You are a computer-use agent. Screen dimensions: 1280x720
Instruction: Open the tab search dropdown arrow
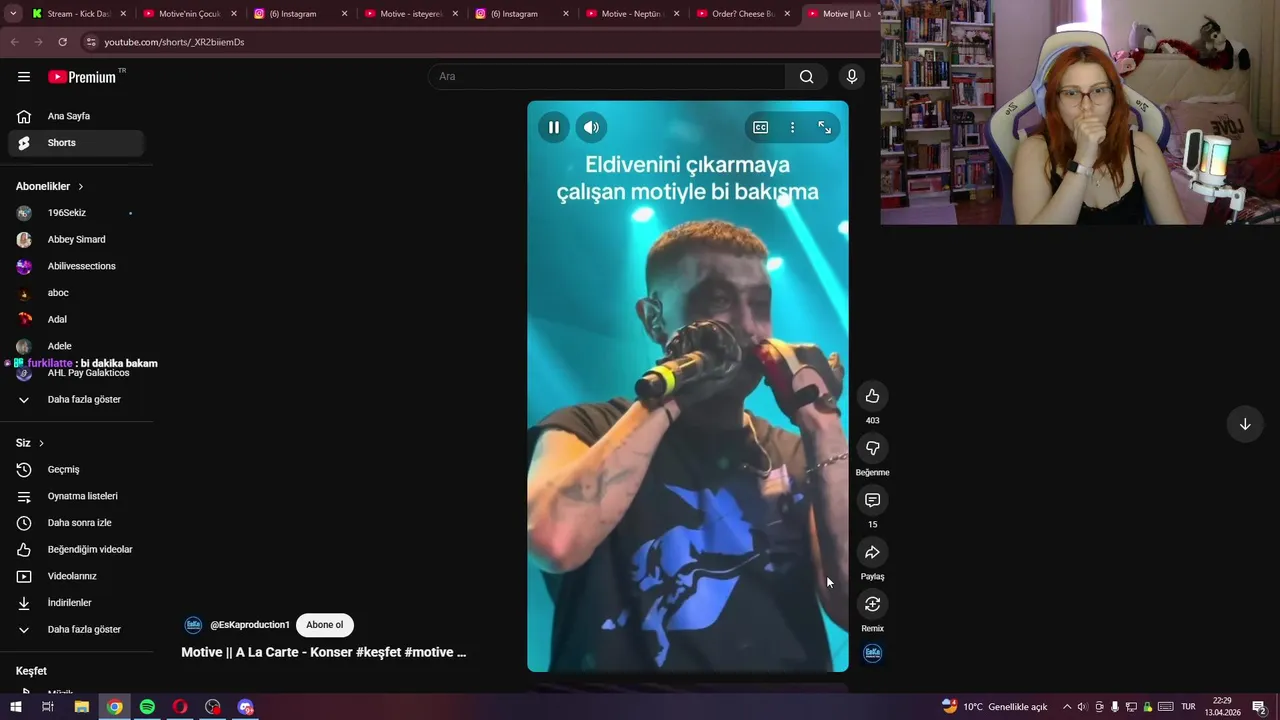(x=13, y=14)
